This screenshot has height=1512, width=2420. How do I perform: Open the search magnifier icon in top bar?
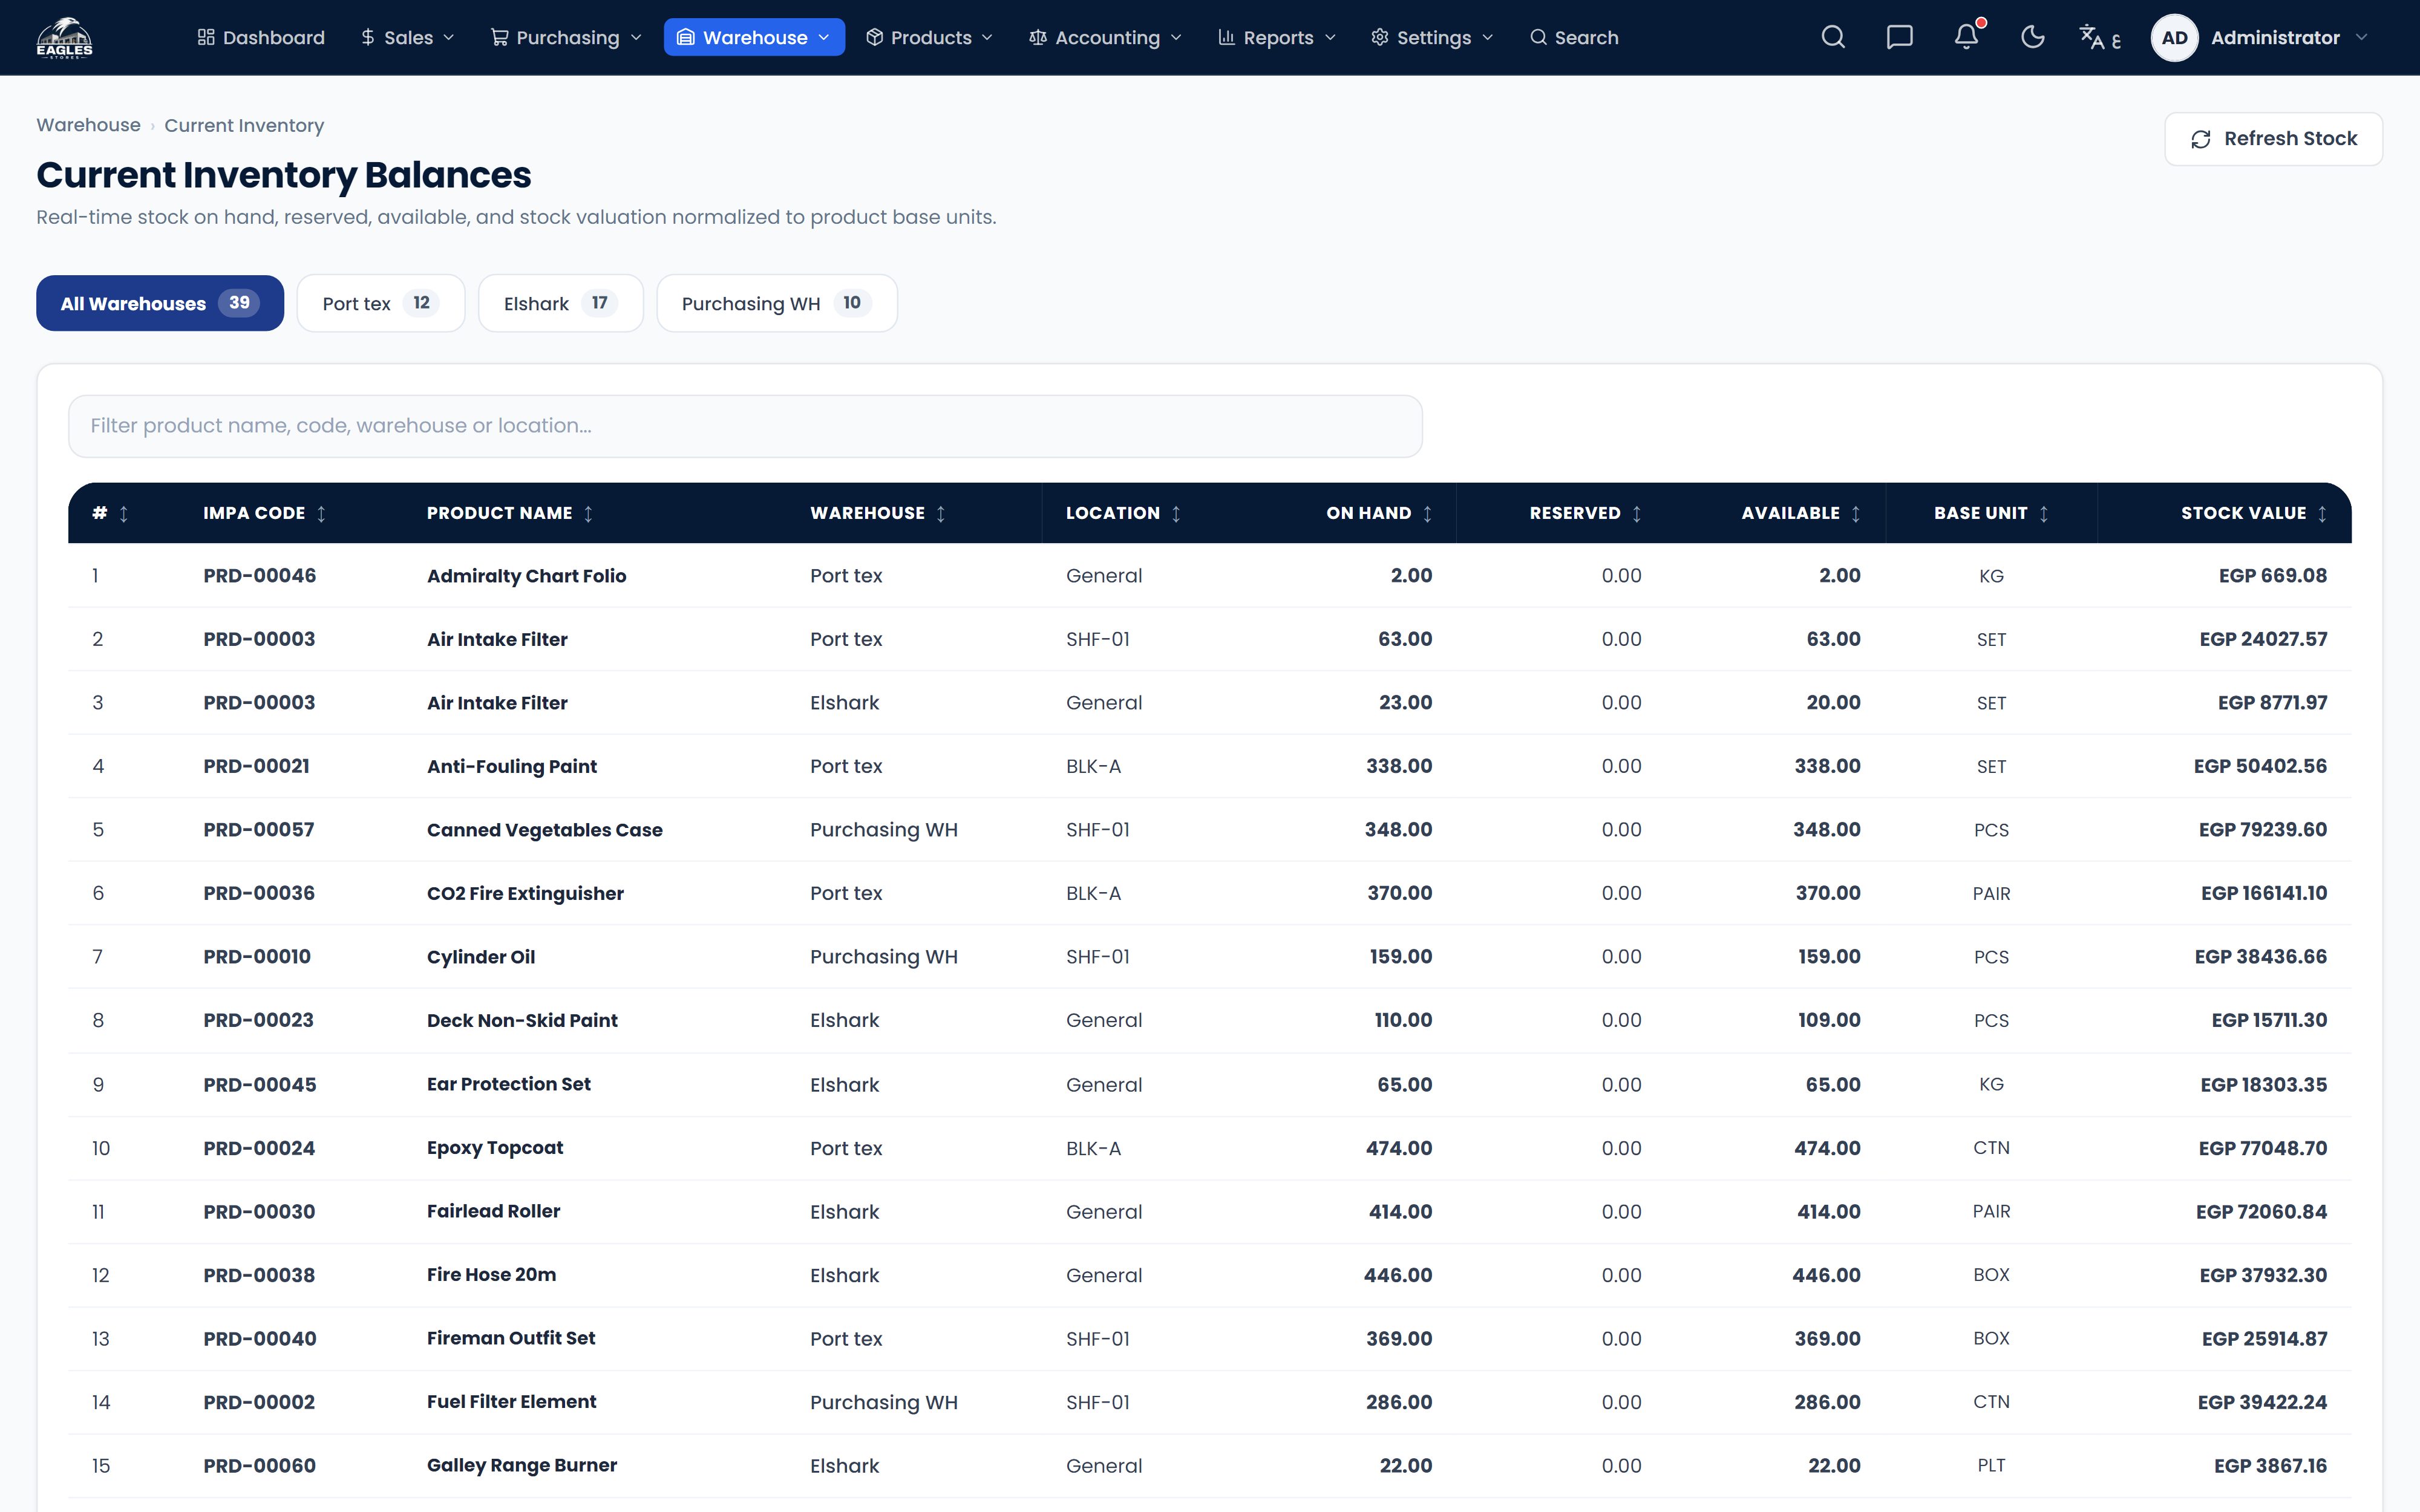pyautogui.click(x=1833, y=38)
